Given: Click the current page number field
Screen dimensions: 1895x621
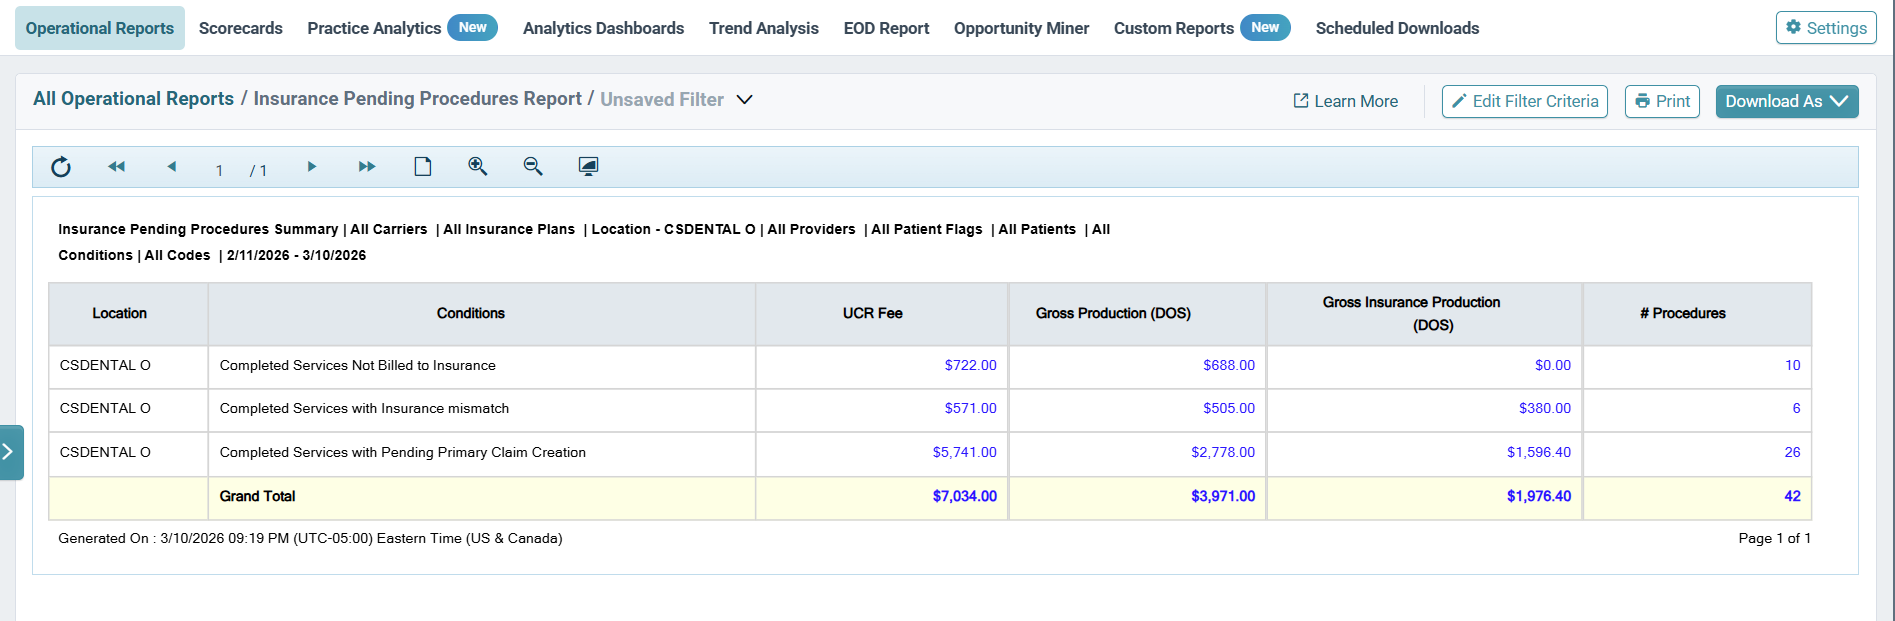Looking at the screenshot, I should tap(219, 170).
